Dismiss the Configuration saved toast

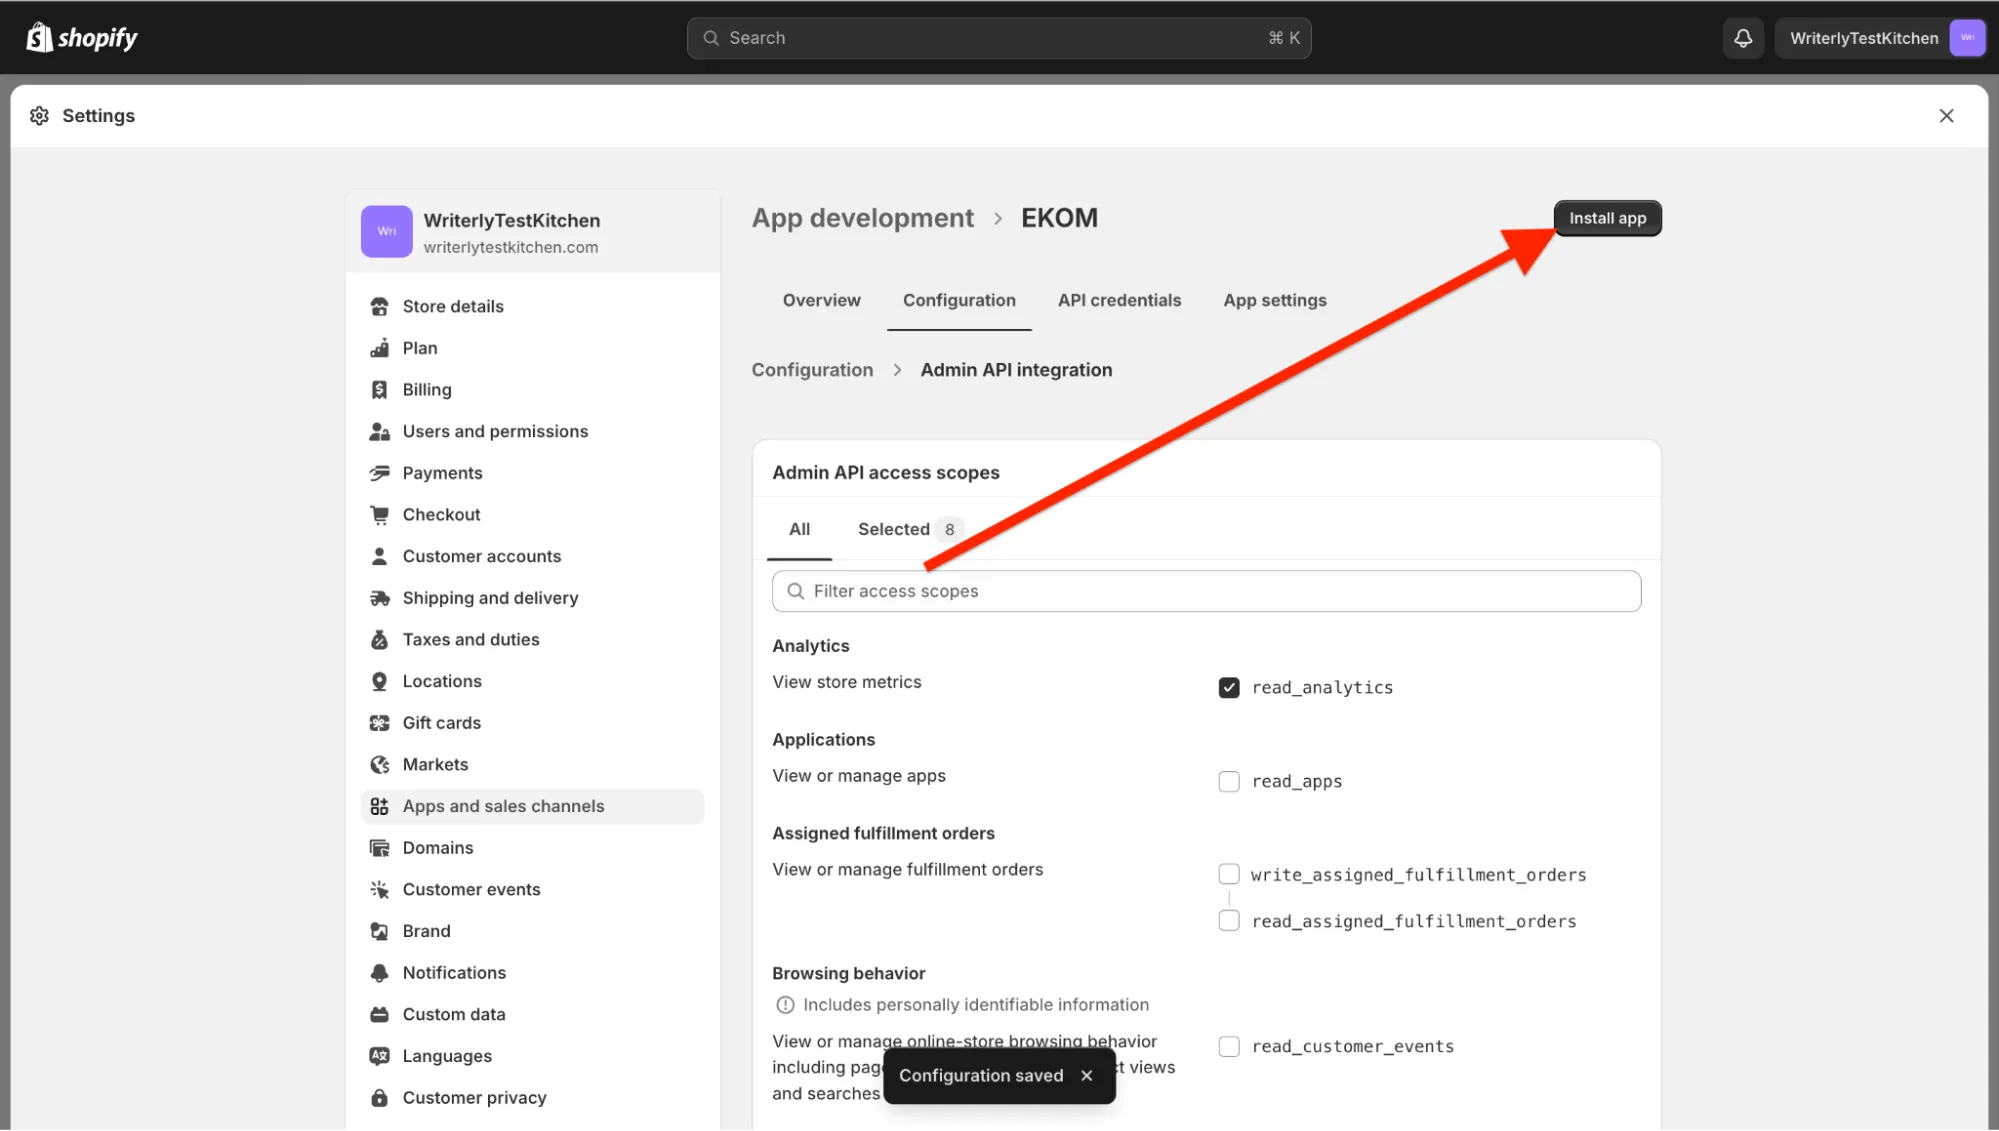1086,1076
